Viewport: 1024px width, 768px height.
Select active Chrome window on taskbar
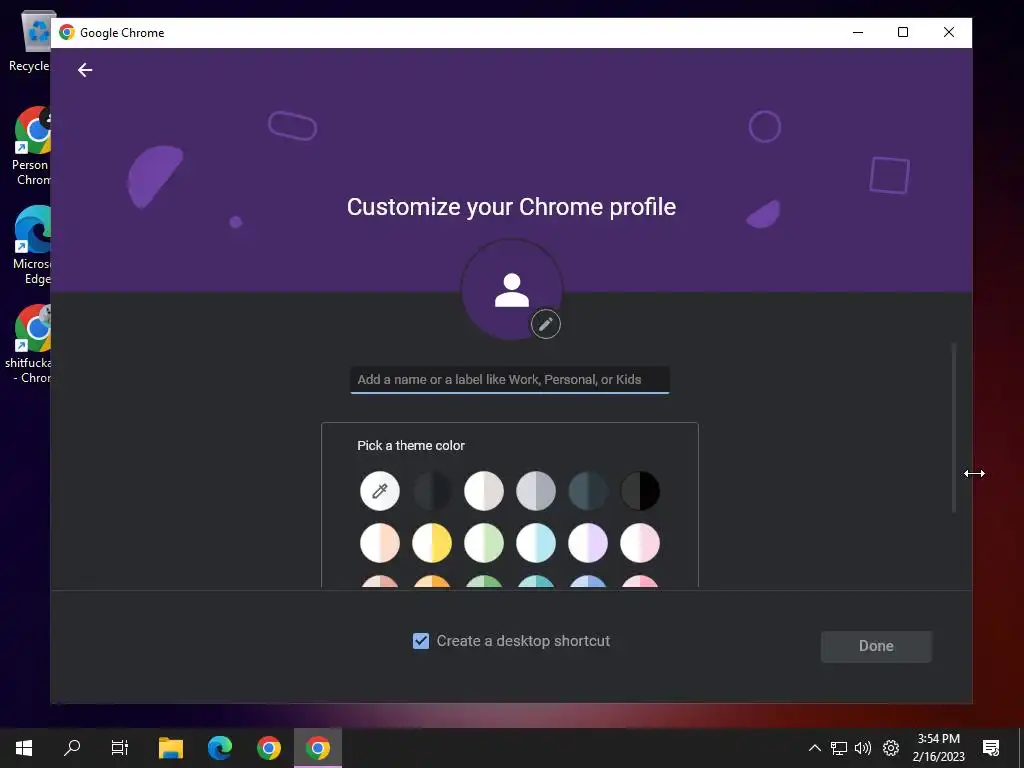318,748
